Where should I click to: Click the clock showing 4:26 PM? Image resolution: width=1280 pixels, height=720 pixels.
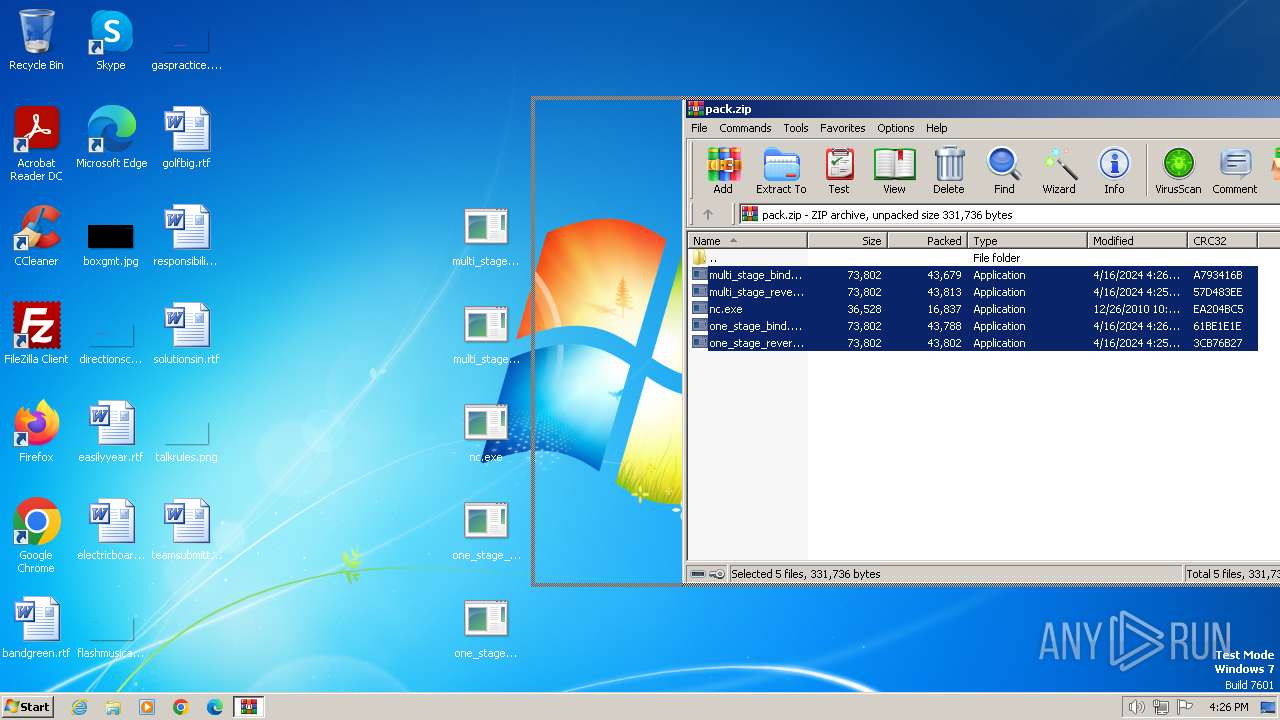coord(1228,707)
